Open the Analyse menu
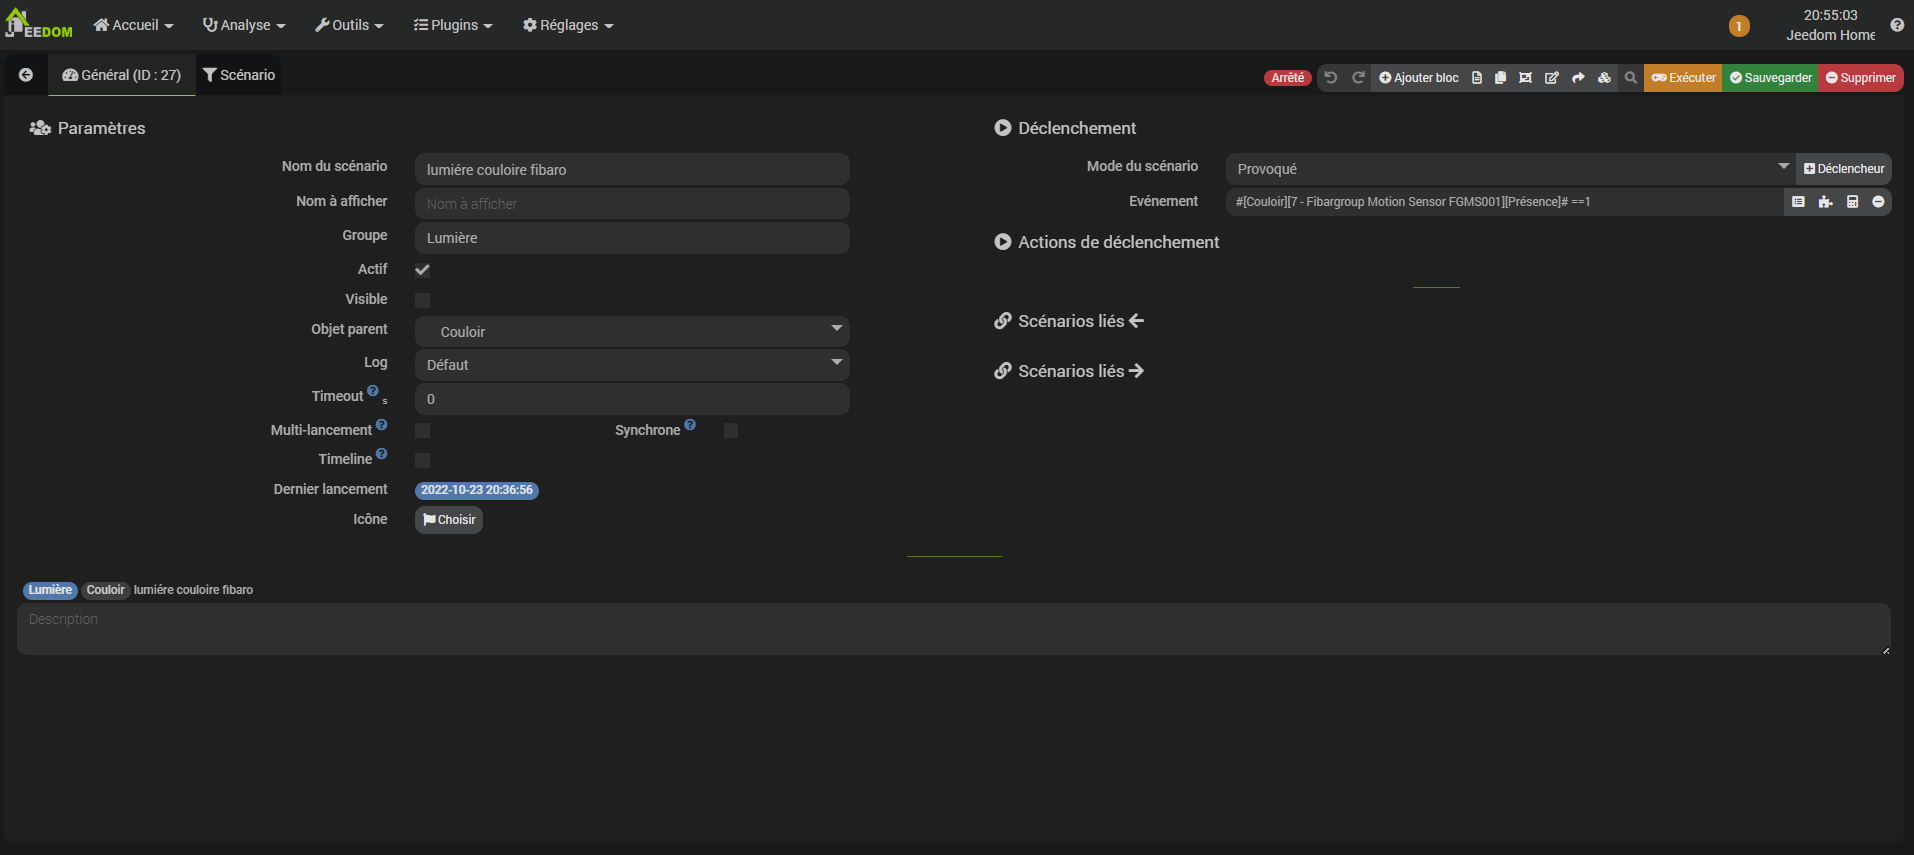The height and width of the screenshot is (855, 1914). pyautogui.click(x=244, y=25)
